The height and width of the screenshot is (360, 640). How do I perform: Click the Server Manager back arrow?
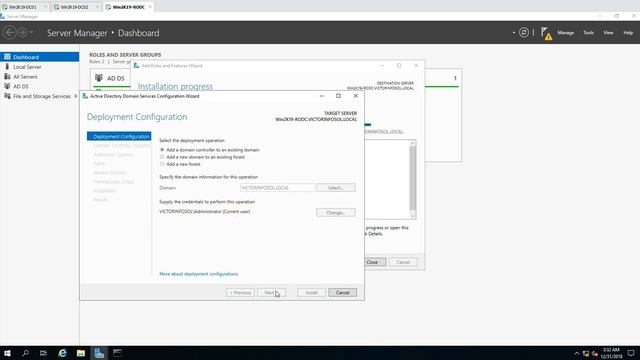[x=10, y=32]
